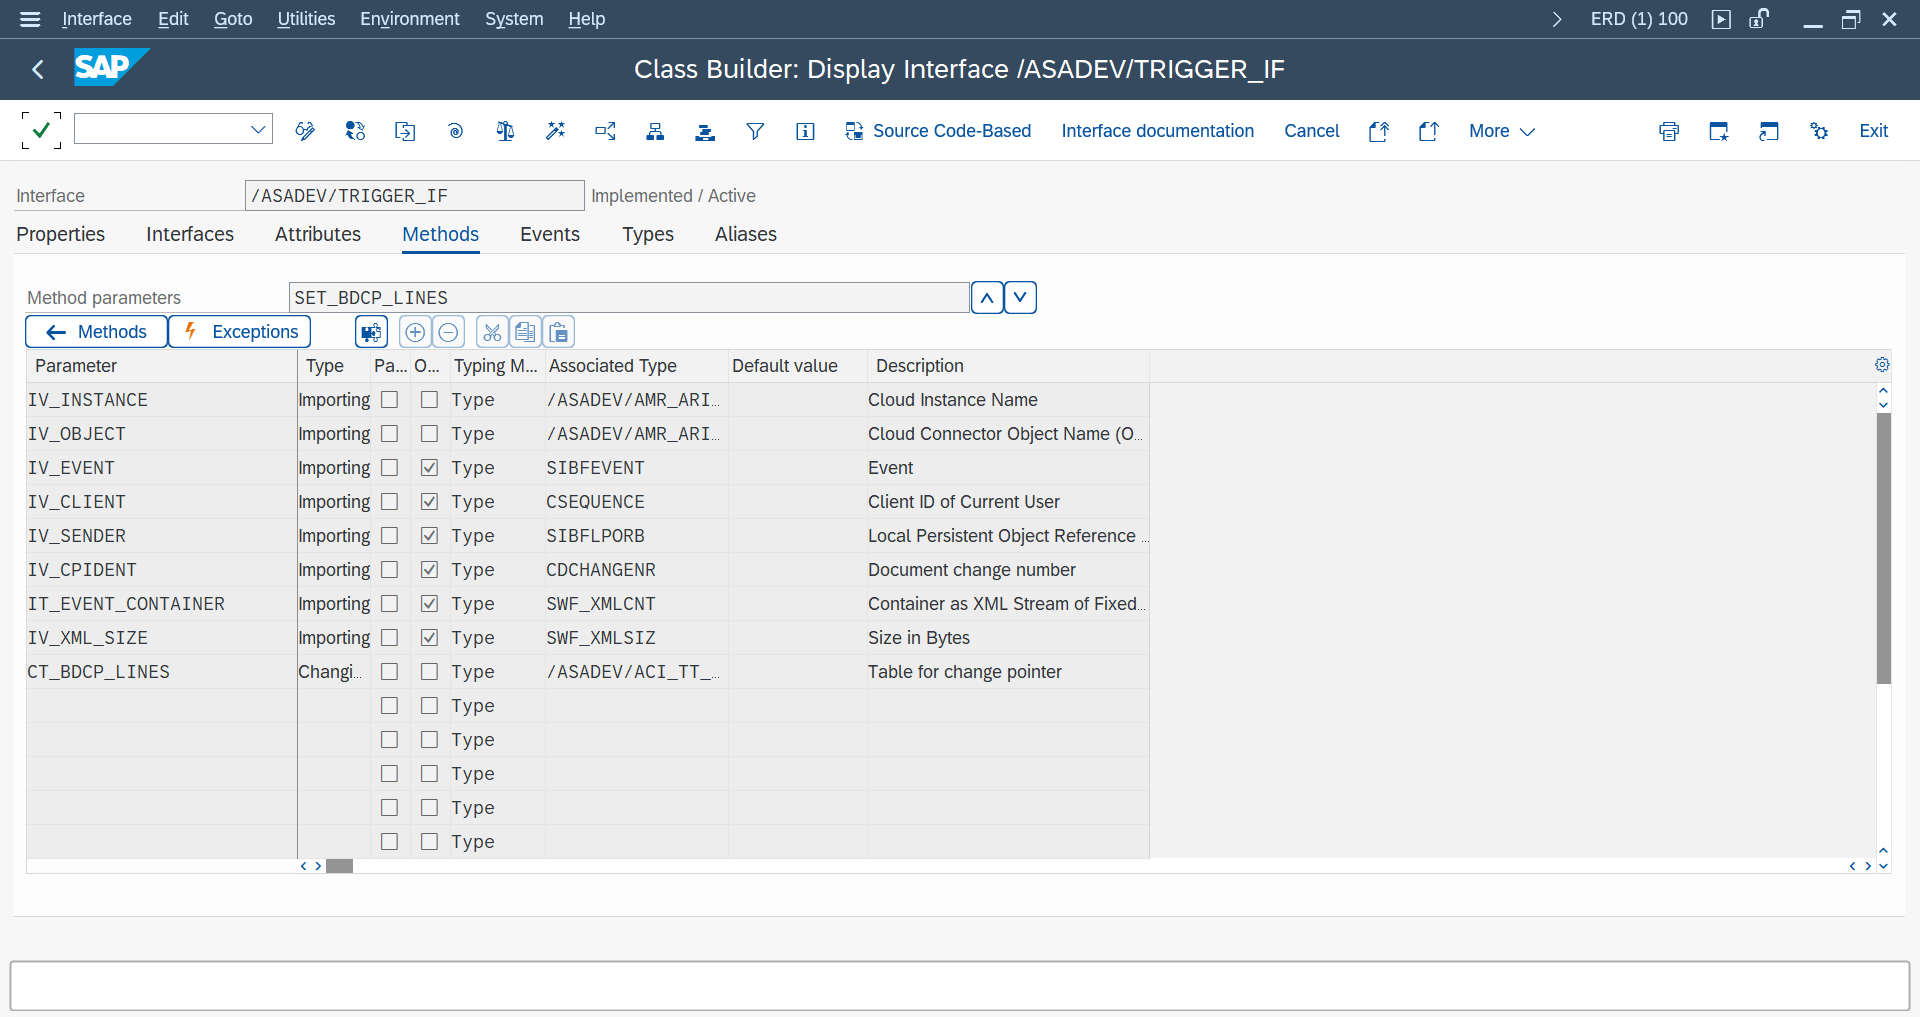1920x1017 pixels.
Task: Toggle Pass-by-value checkbox for IV_INSTANCE
Action: tap(390, 399)
